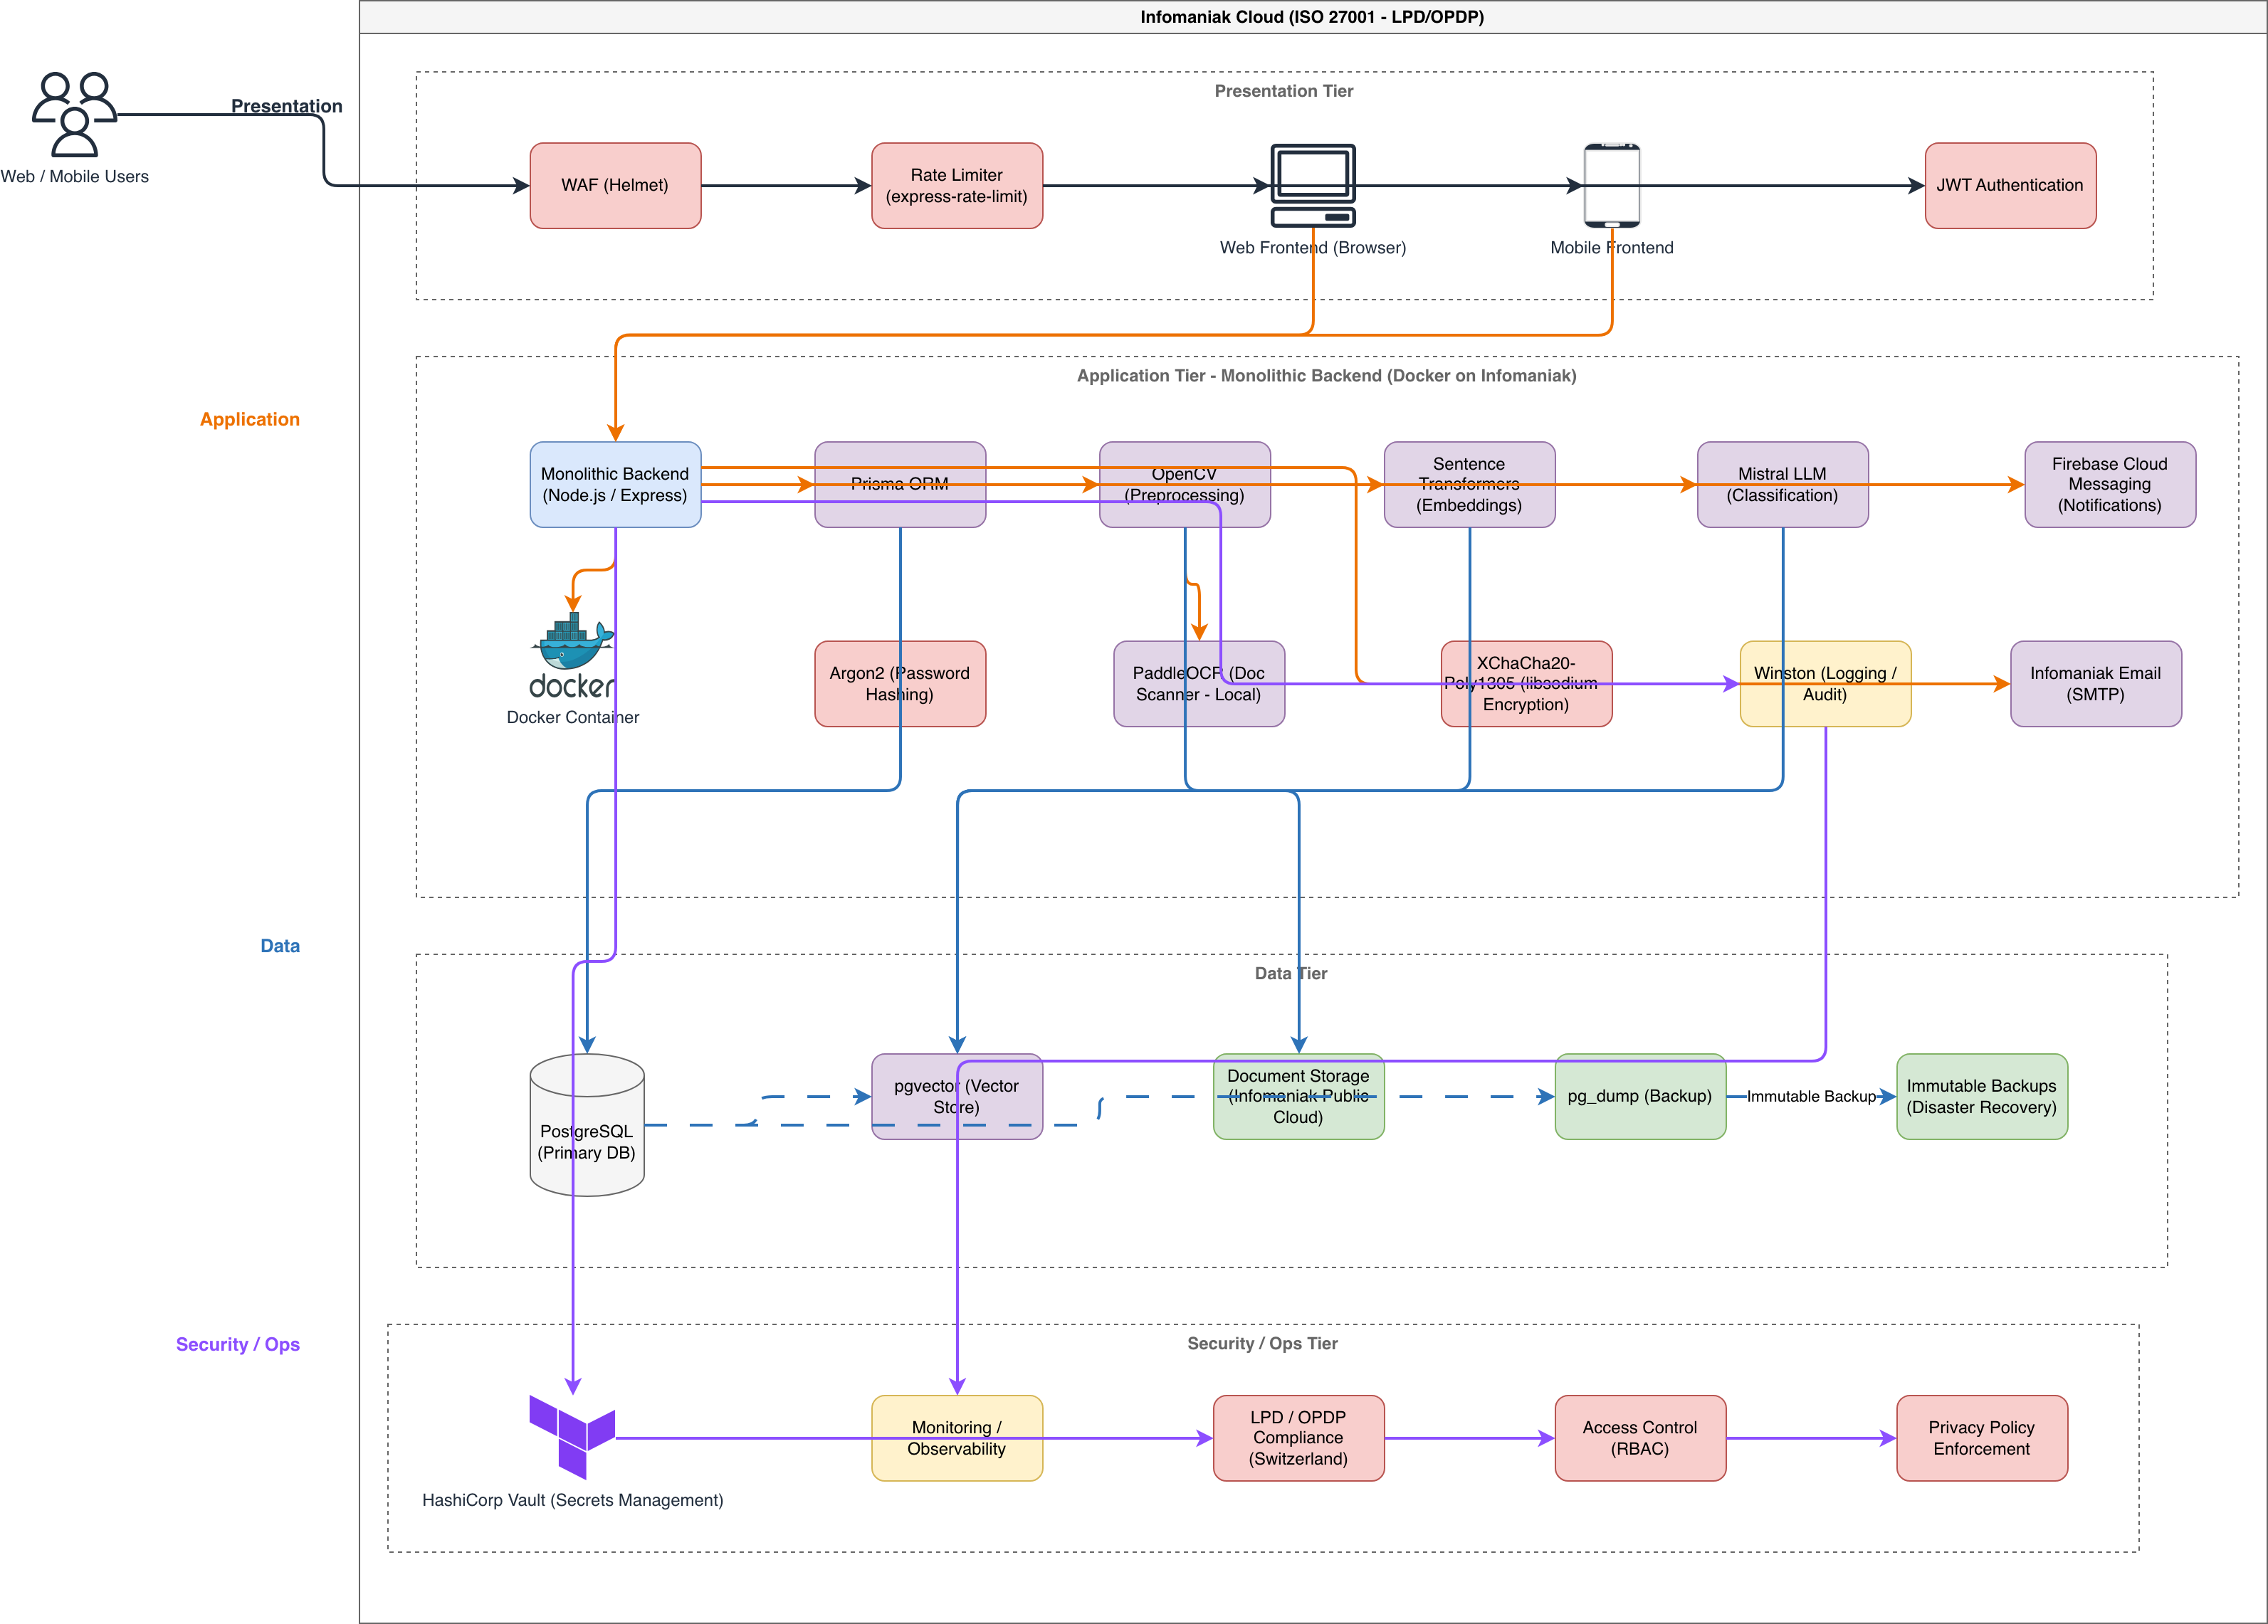Click the pgvector Vector Store box

(x=957, y=1096)
